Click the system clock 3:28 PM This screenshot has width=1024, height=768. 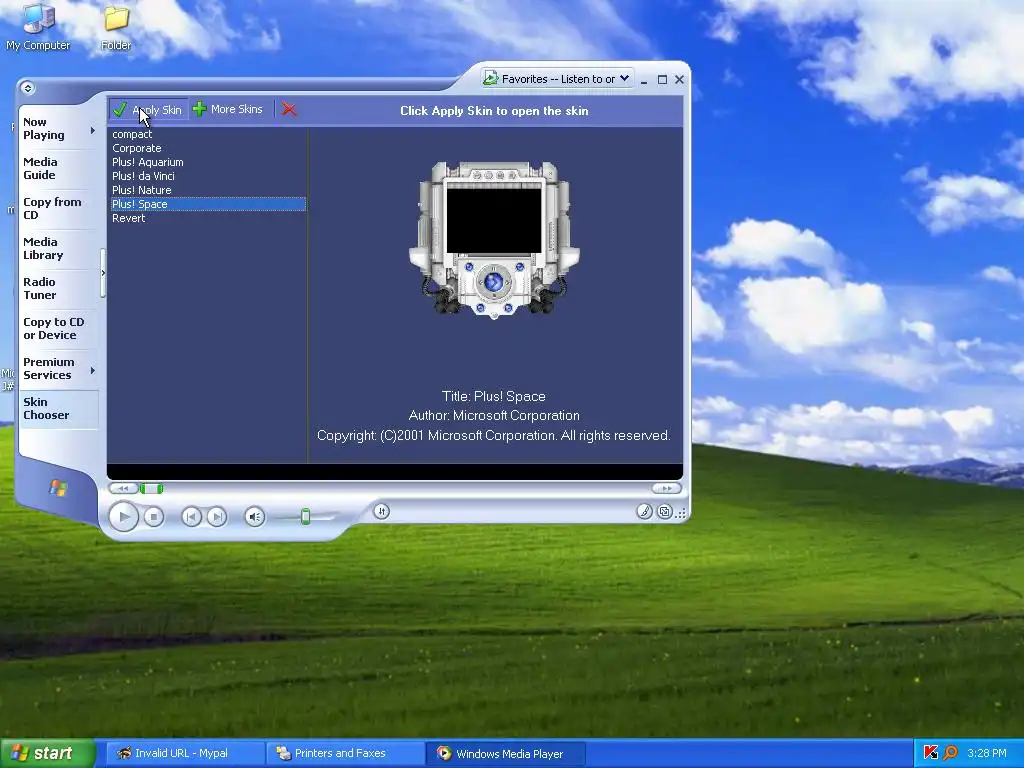pyautogui.click(x=987, y=754)
